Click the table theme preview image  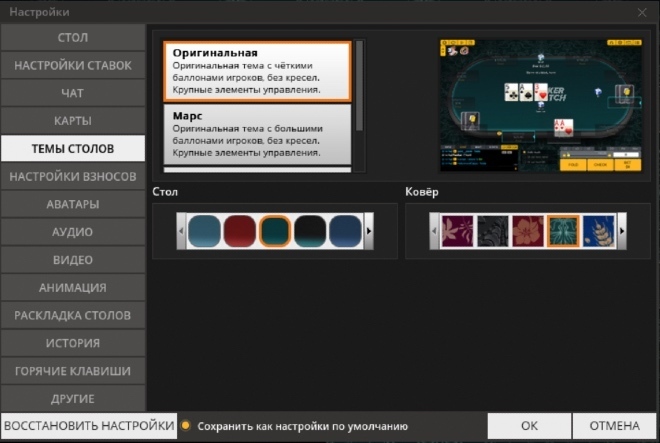tap(540, 104)
